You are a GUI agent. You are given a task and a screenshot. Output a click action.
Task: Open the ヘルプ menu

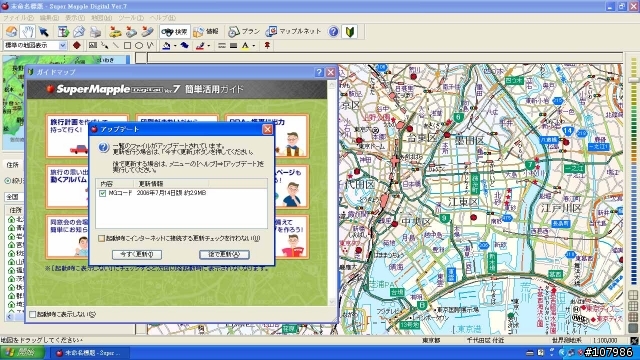tap(162, 18)
